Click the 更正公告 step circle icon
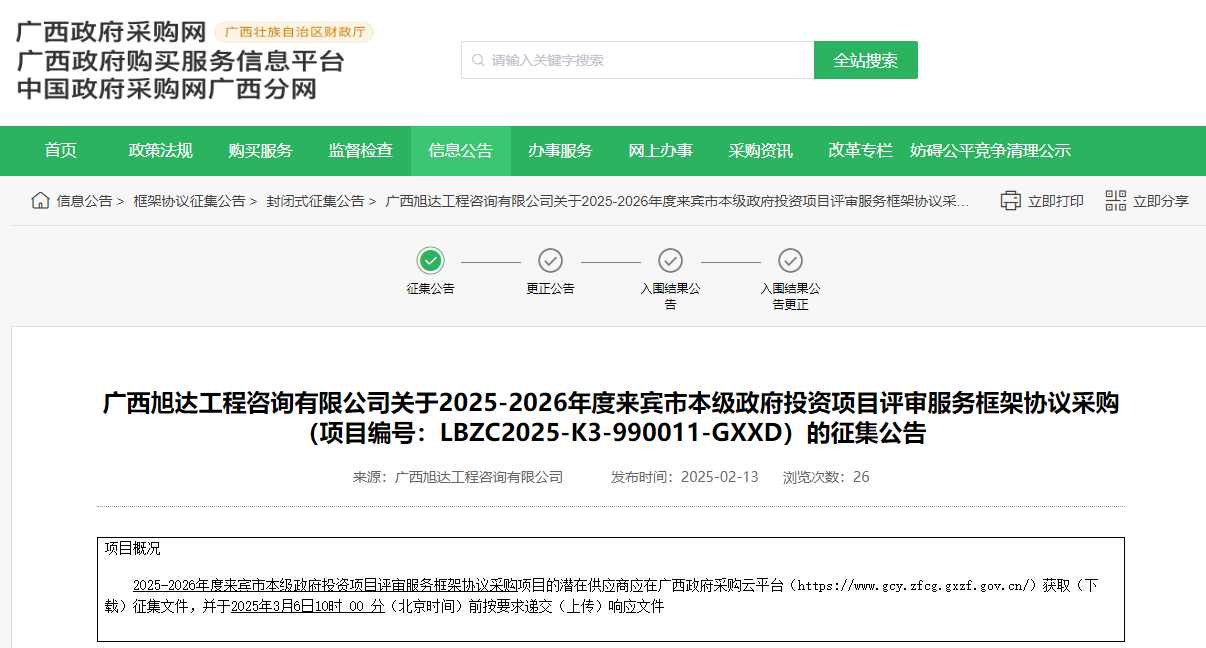 (x=550, y=262)
